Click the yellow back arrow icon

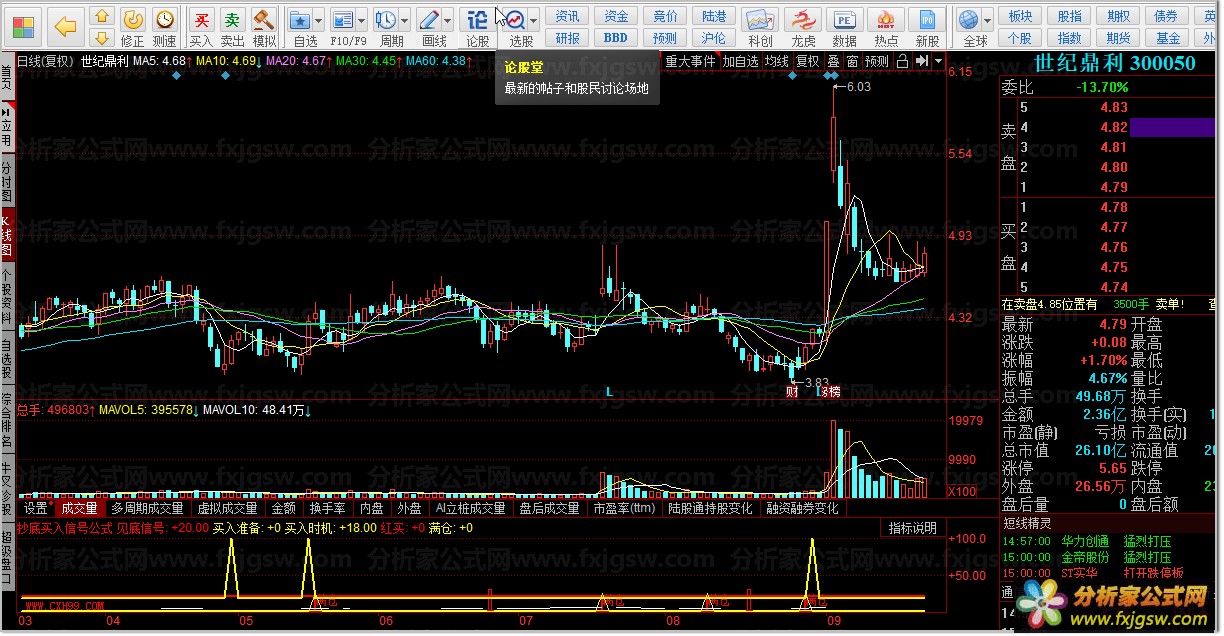pyautogui.click(x=66, y=26)
